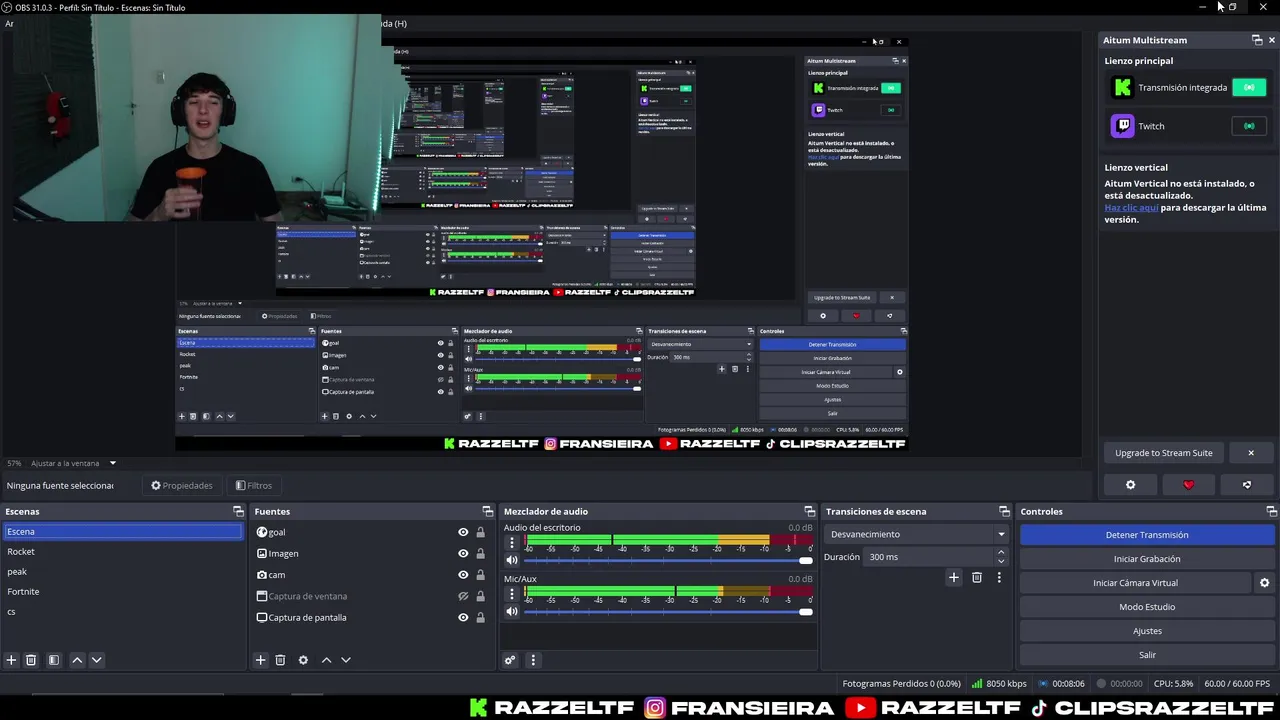Screen dimensions: 1280x720
Task: Pop out the Aitum Multistream dock
Action: click(x=1257, y=40)
